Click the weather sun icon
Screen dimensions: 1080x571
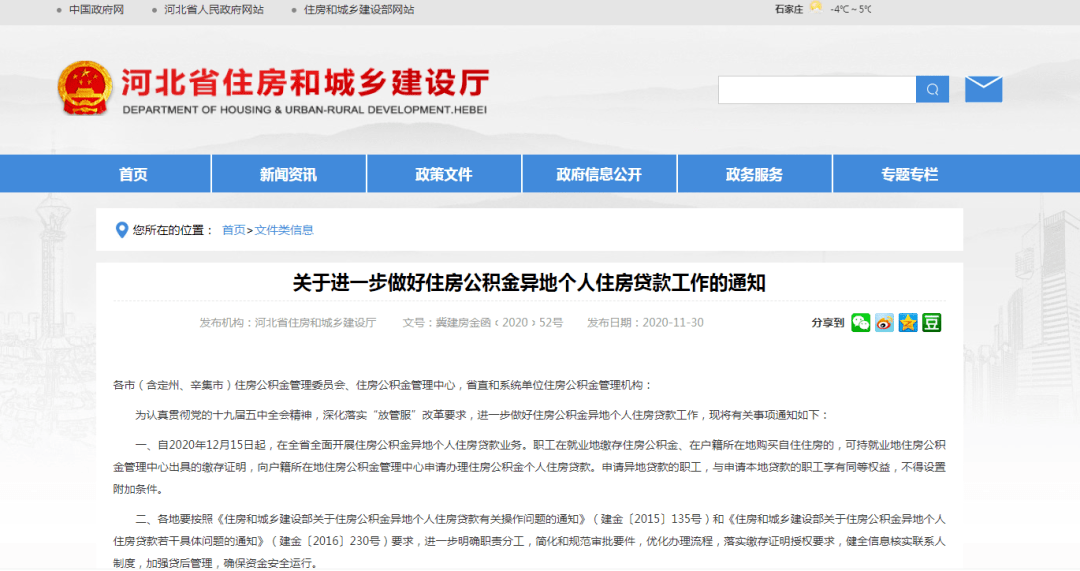click(816, 8)
